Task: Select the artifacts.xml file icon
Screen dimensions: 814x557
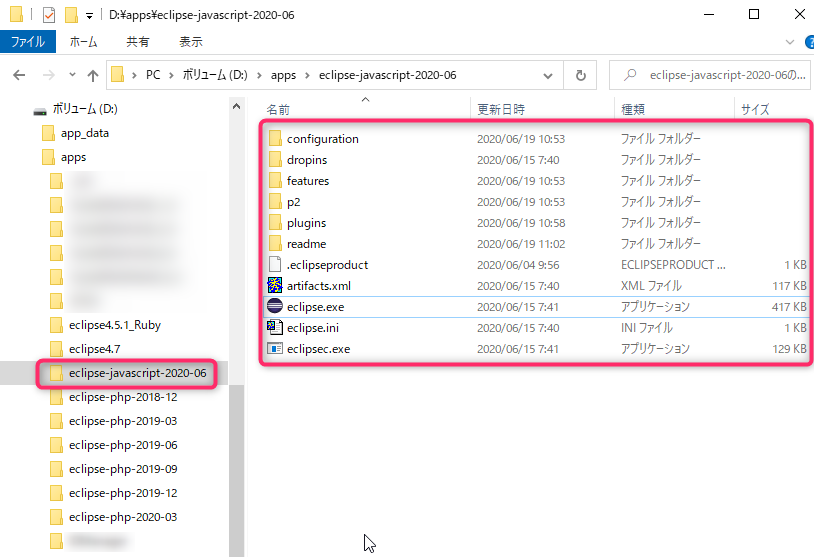Action: pyautogui.click(x=275, y=285)
